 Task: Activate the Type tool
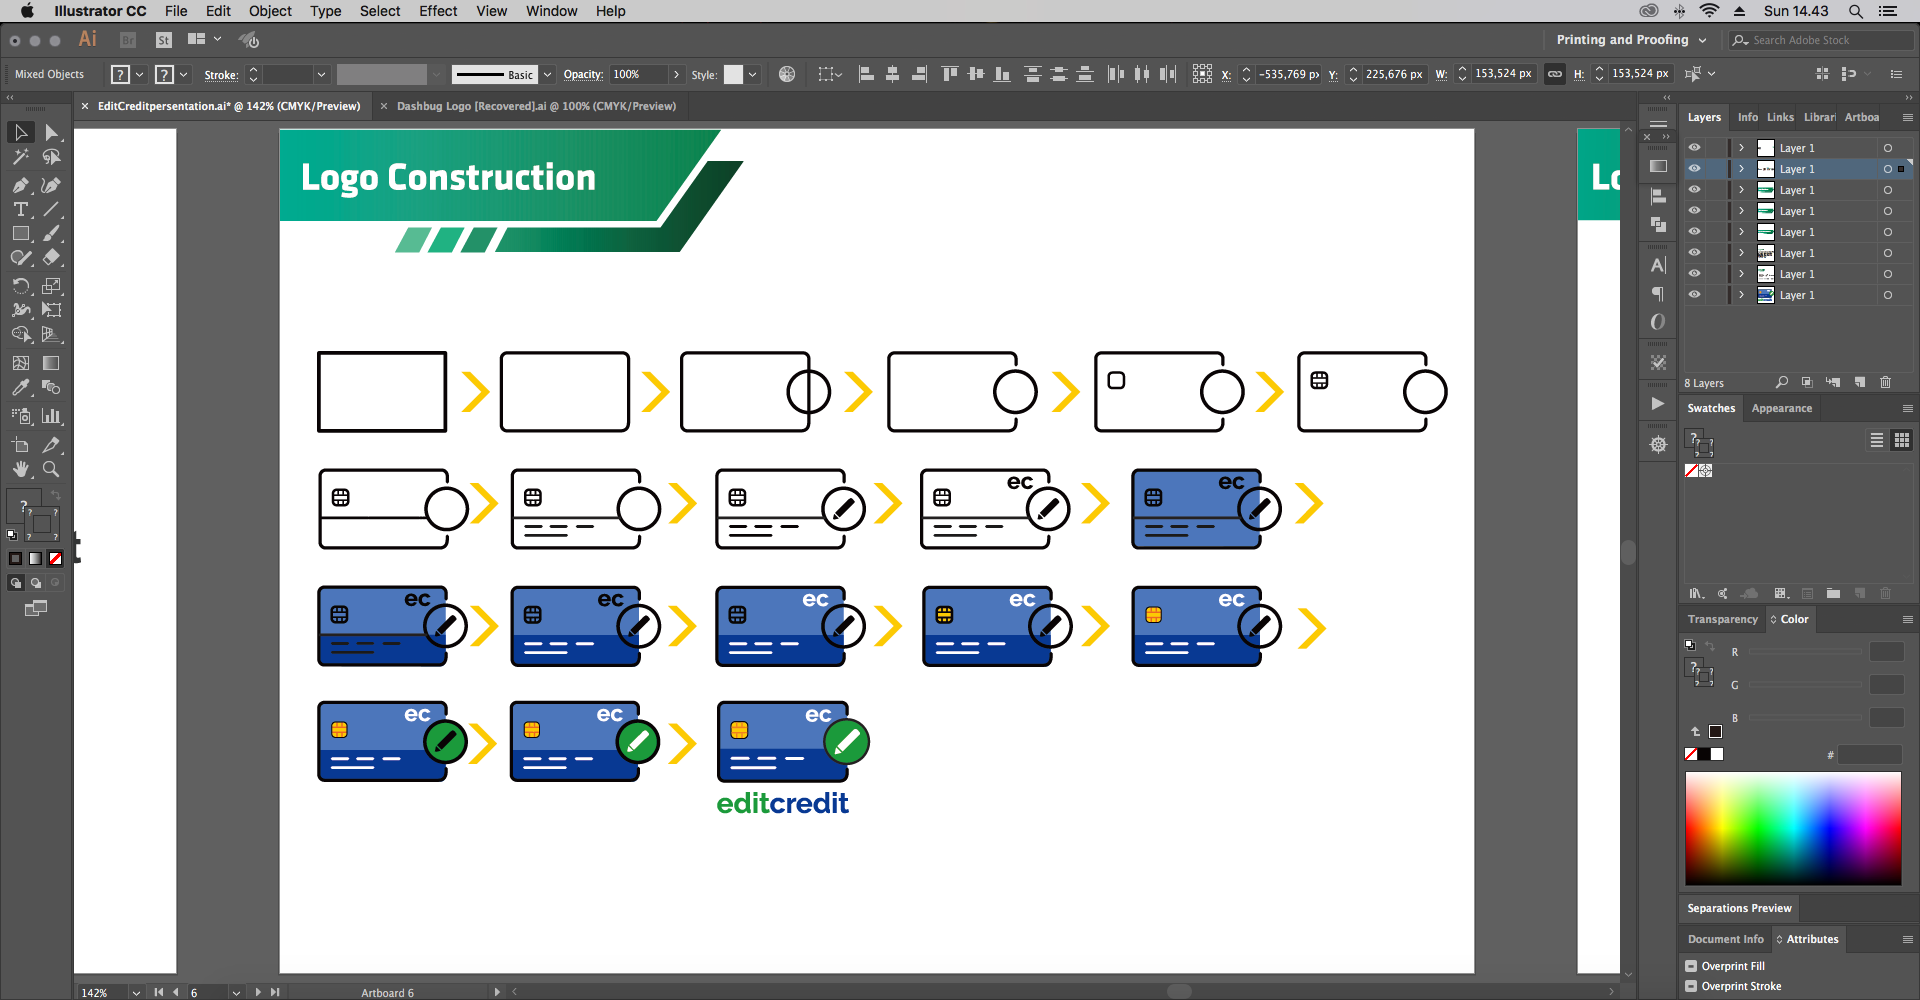click(20, 209)
